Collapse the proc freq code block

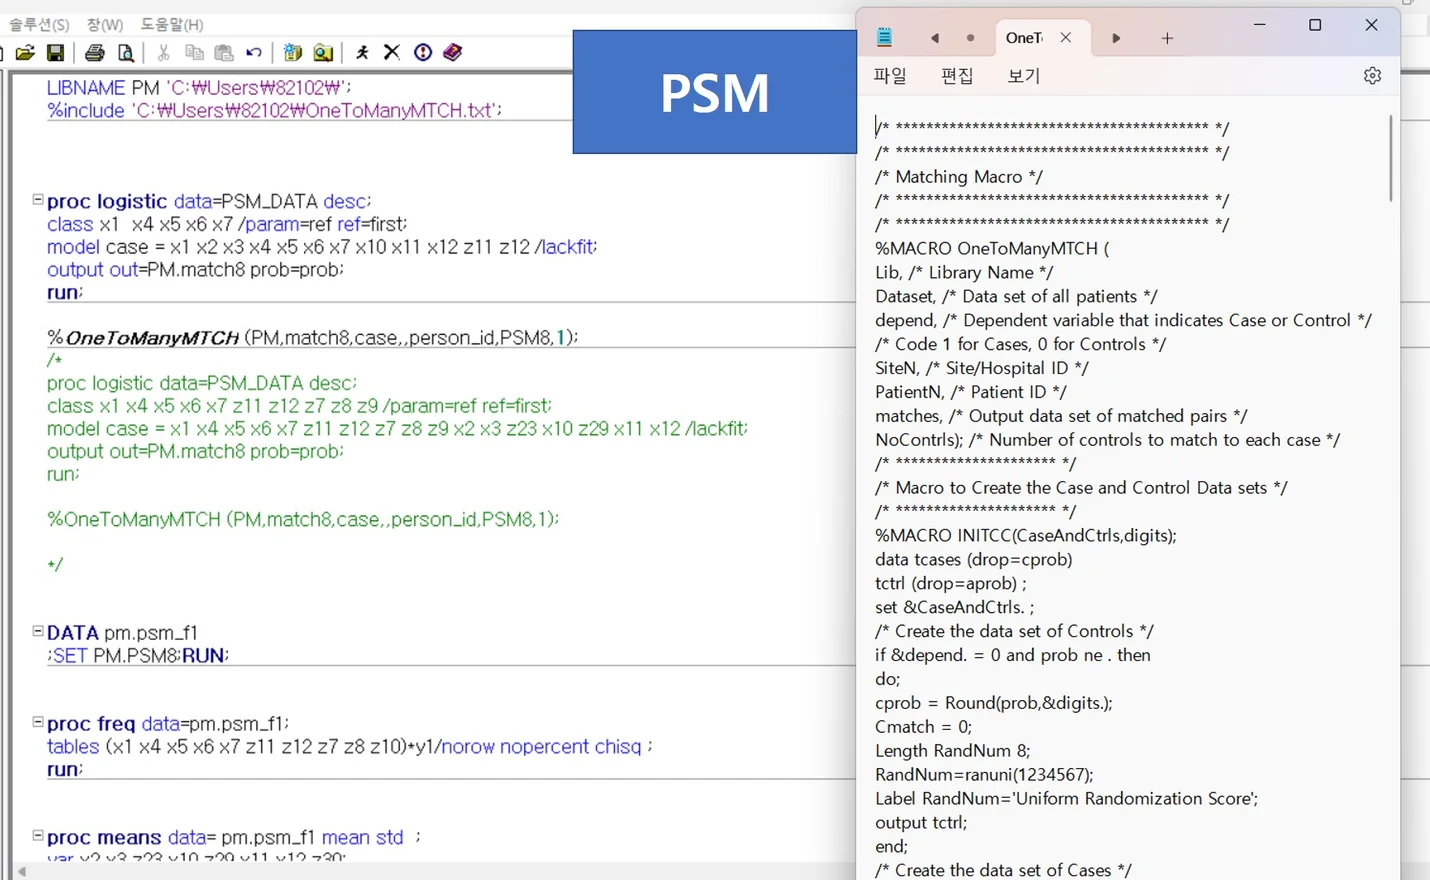pyautogui.click(x=38, y=722)
